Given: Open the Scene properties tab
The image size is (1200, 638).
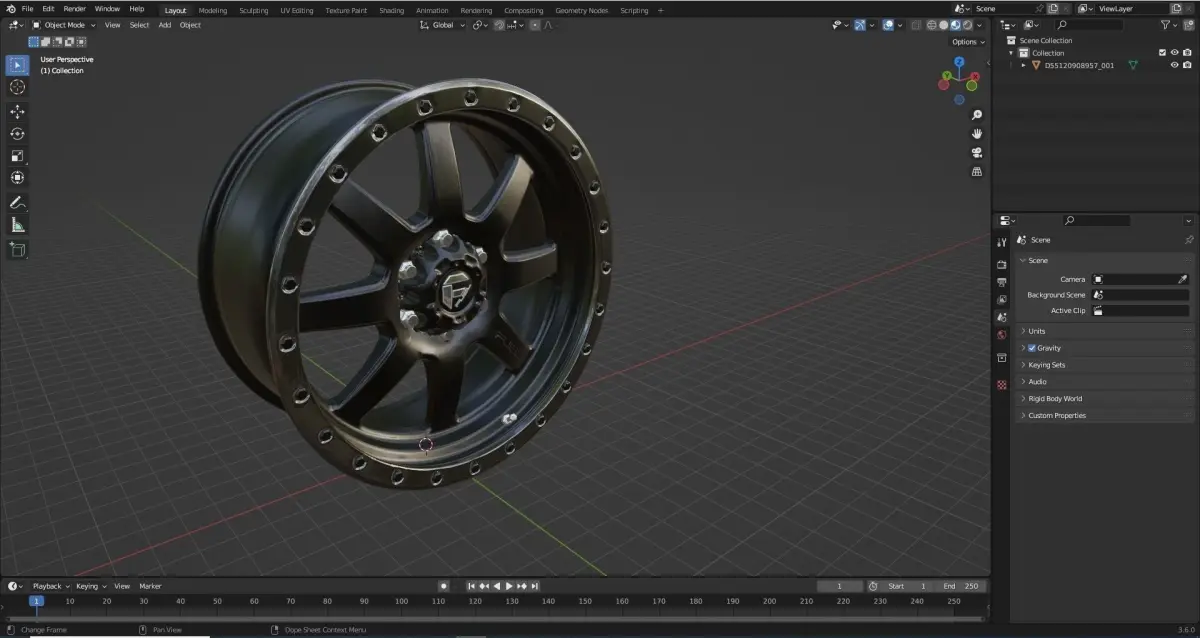Looking at the screenshot, I should [1002, 317].
